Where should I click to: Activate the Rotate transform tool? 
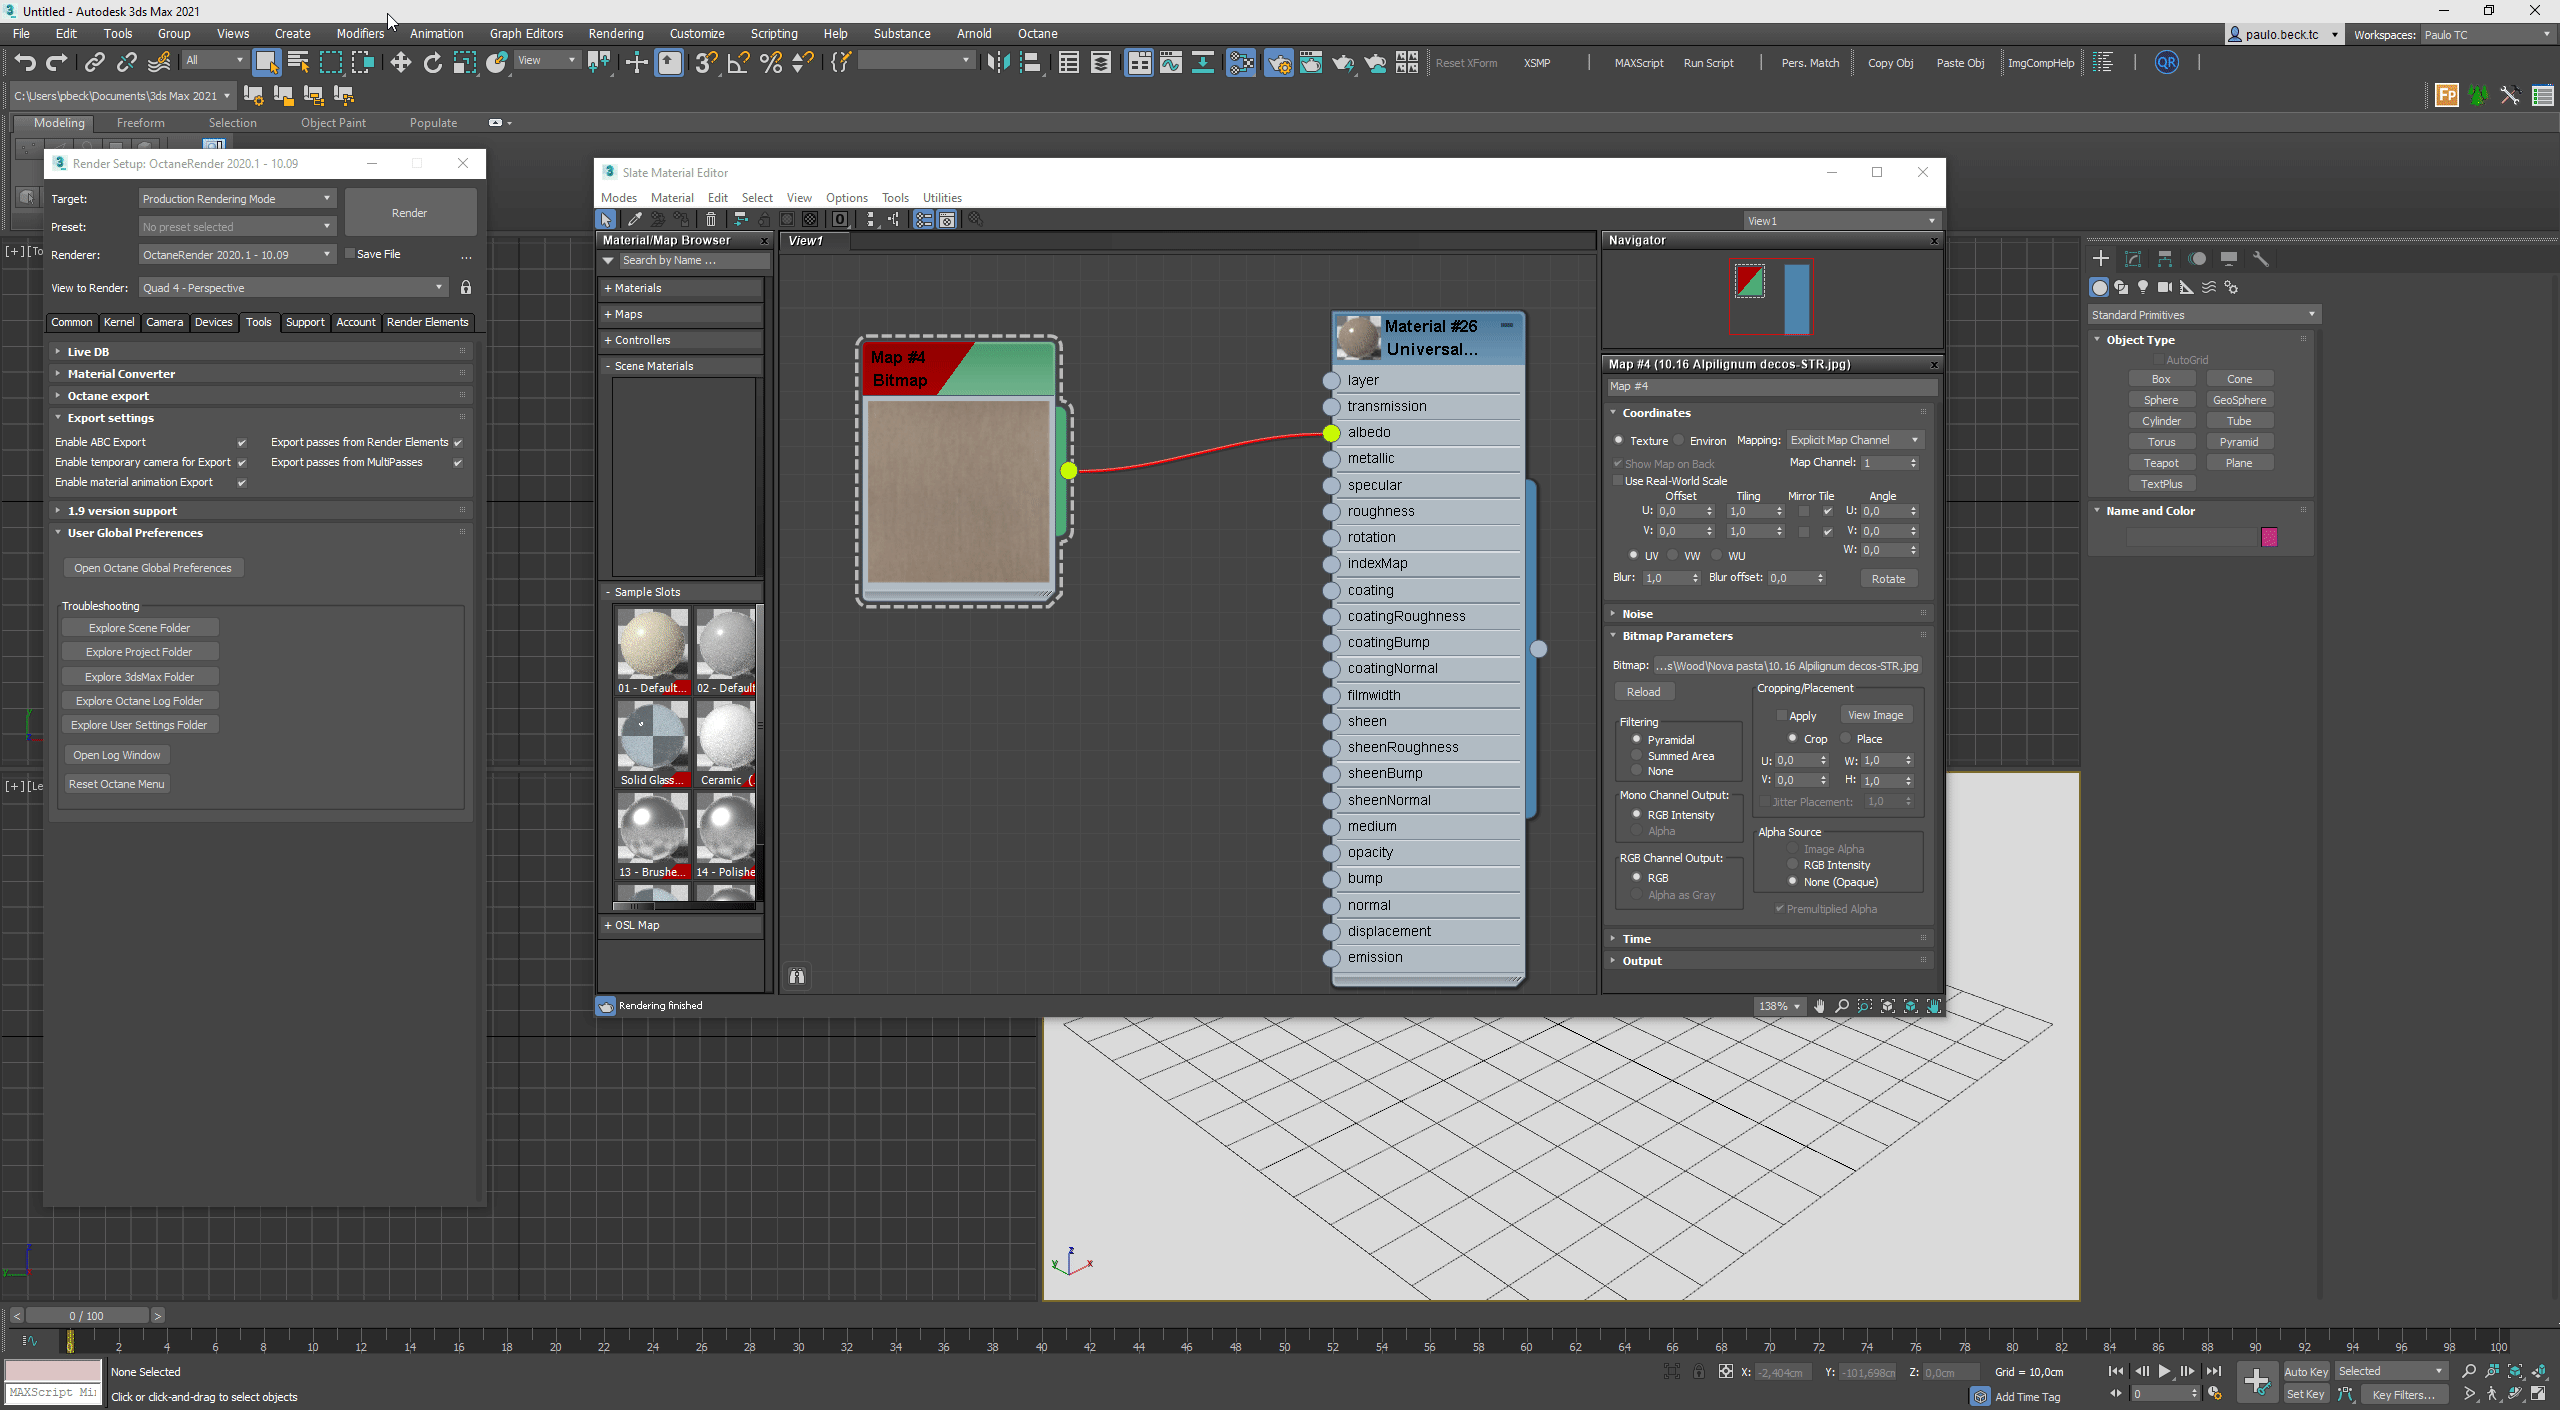pyautogui.click(x=432, y=63)
